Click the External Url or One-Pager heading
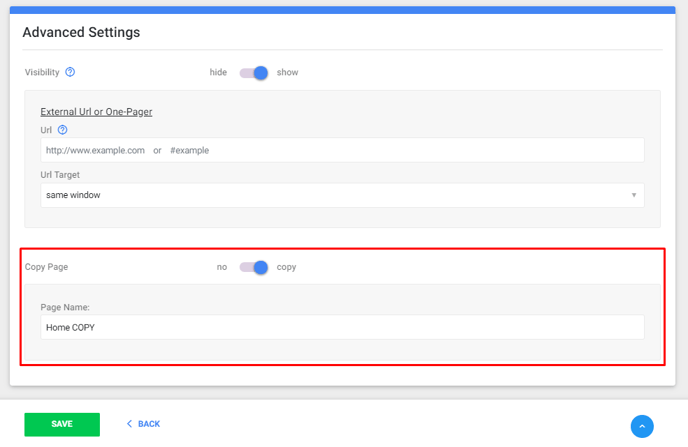 click(x=97, y=112)
